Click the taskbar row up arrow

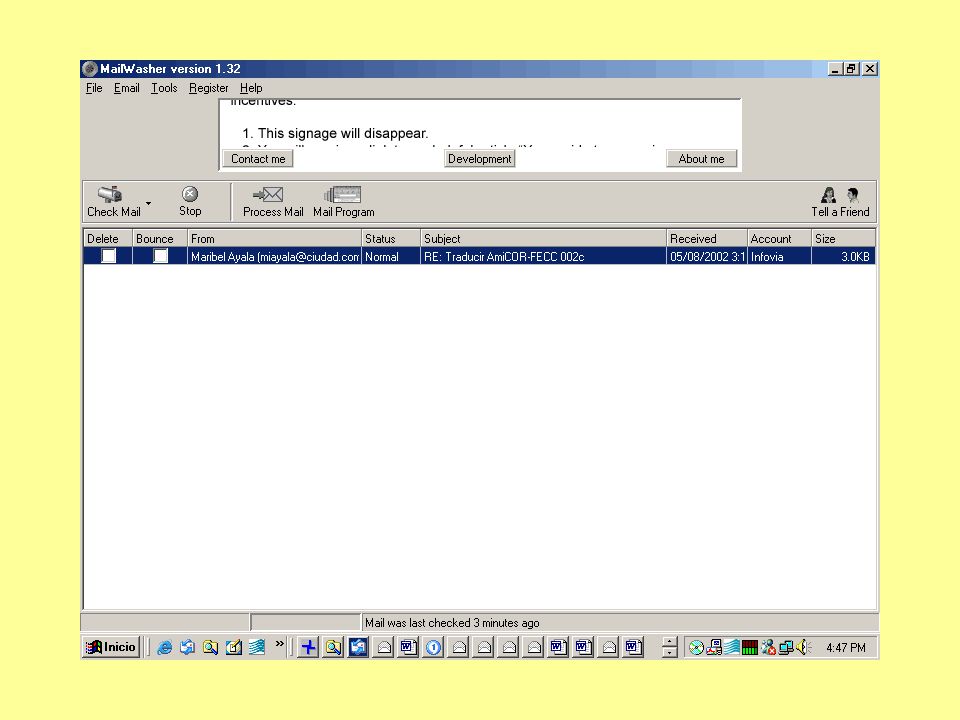click(670, 642)
